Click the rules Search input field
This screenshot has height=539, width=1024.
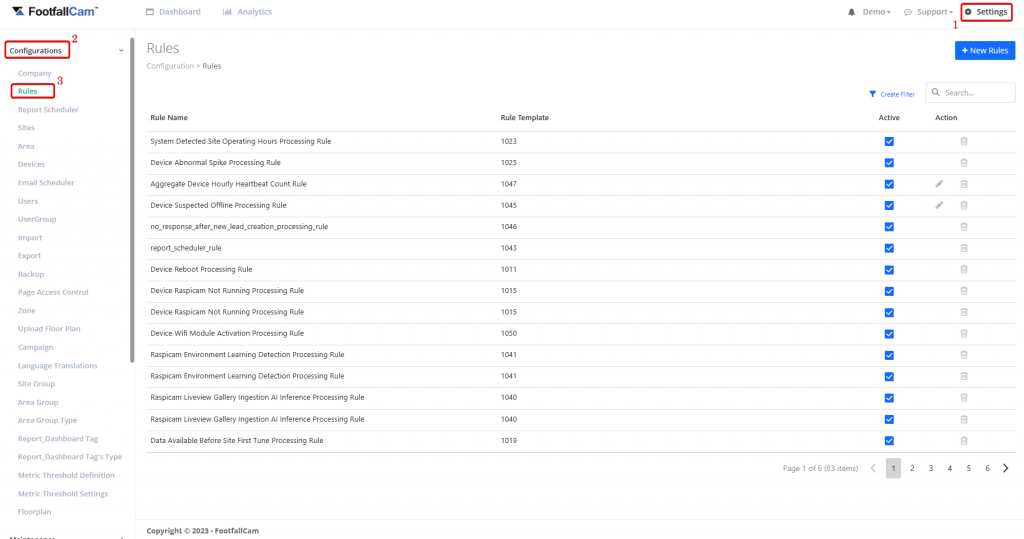coord(972,93)
